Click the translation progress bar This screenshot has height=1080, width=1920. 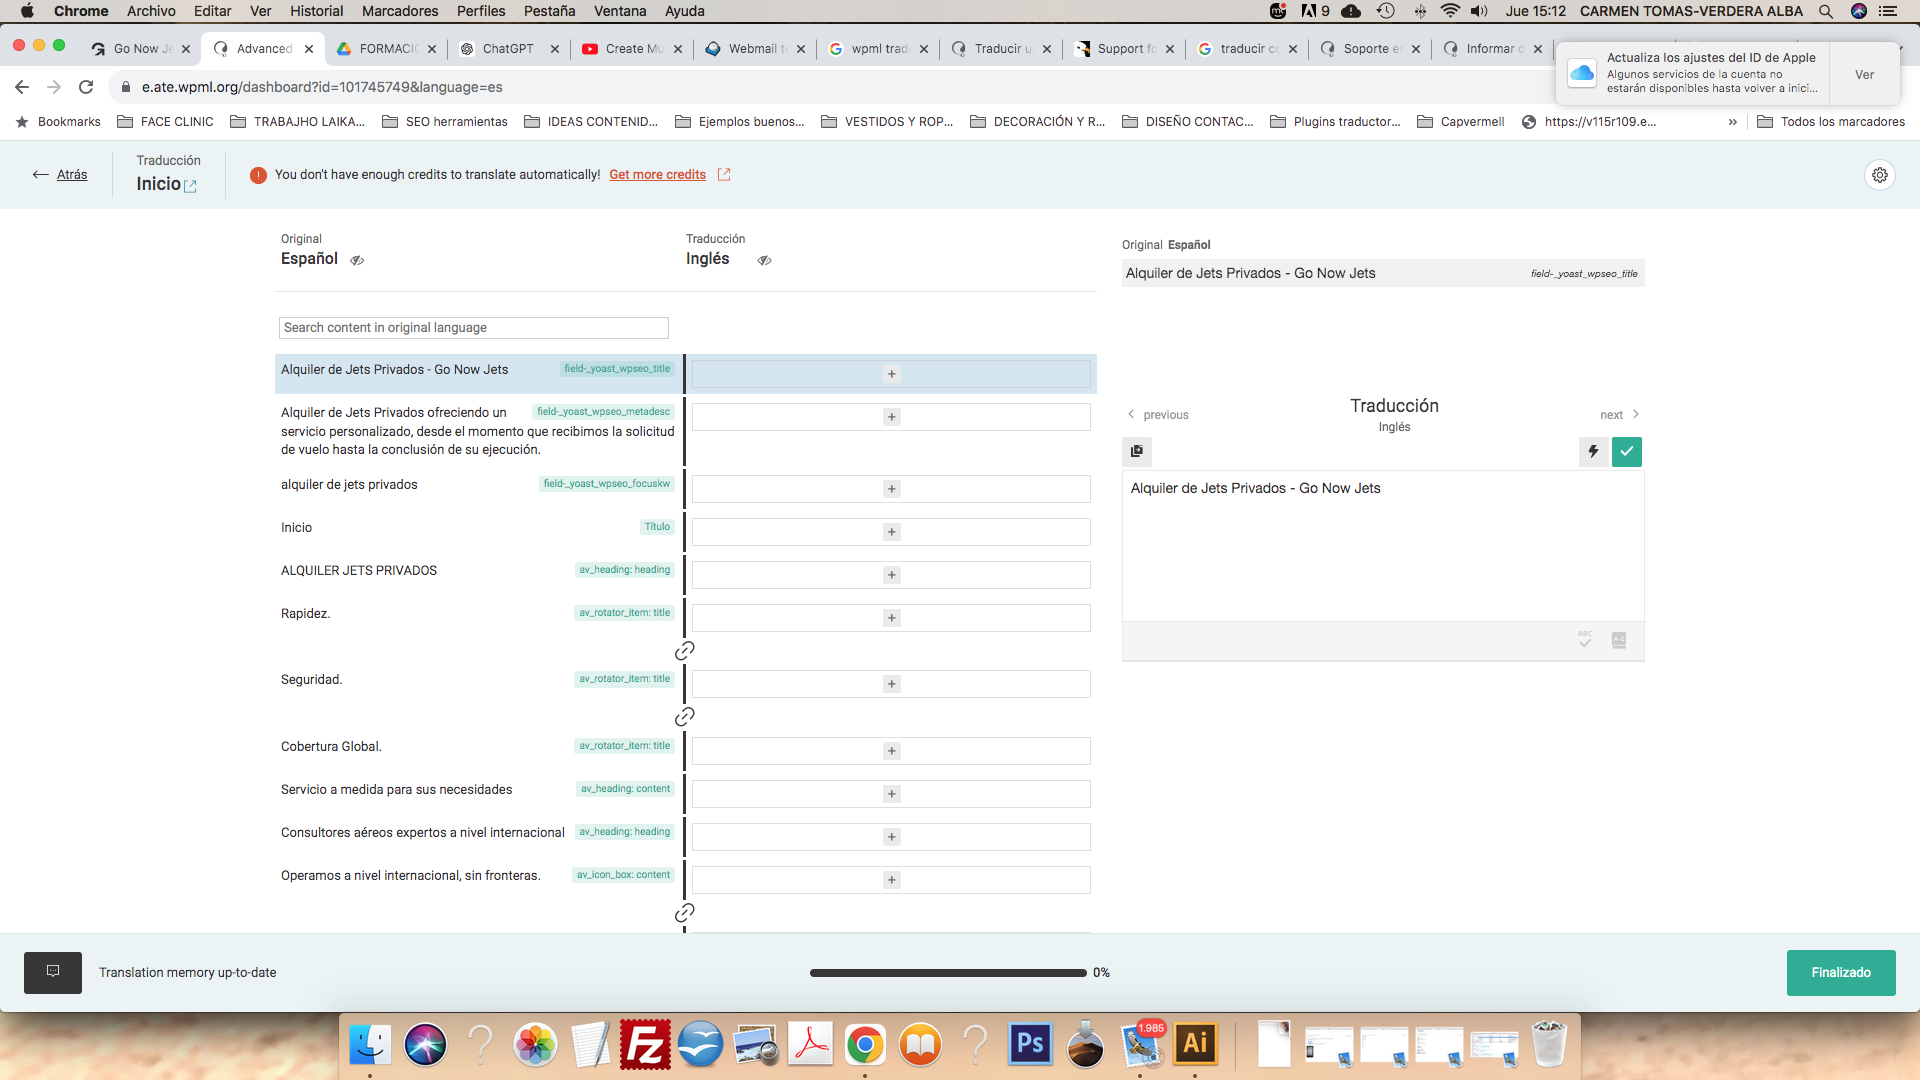pos(948,973)
